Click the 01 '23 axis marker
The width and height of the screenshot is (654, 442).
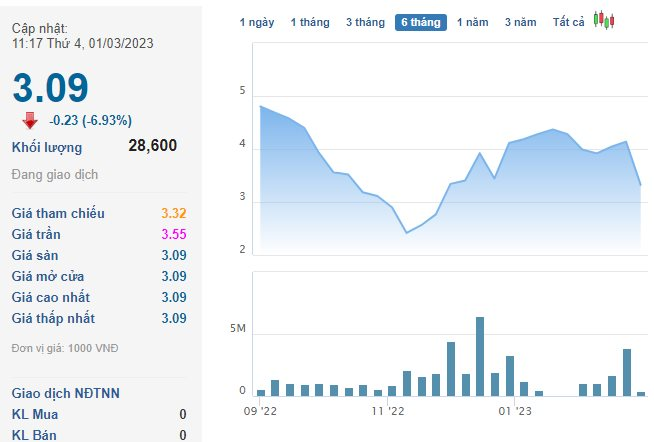pyautogui.click(x=515, y=411)
